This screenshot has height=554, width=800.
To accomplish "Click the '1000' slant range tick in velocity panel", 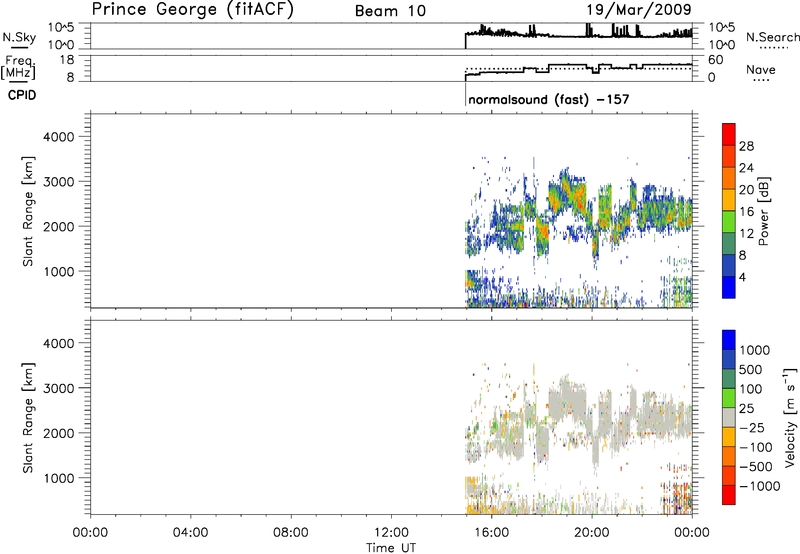I will pos(58,478).
